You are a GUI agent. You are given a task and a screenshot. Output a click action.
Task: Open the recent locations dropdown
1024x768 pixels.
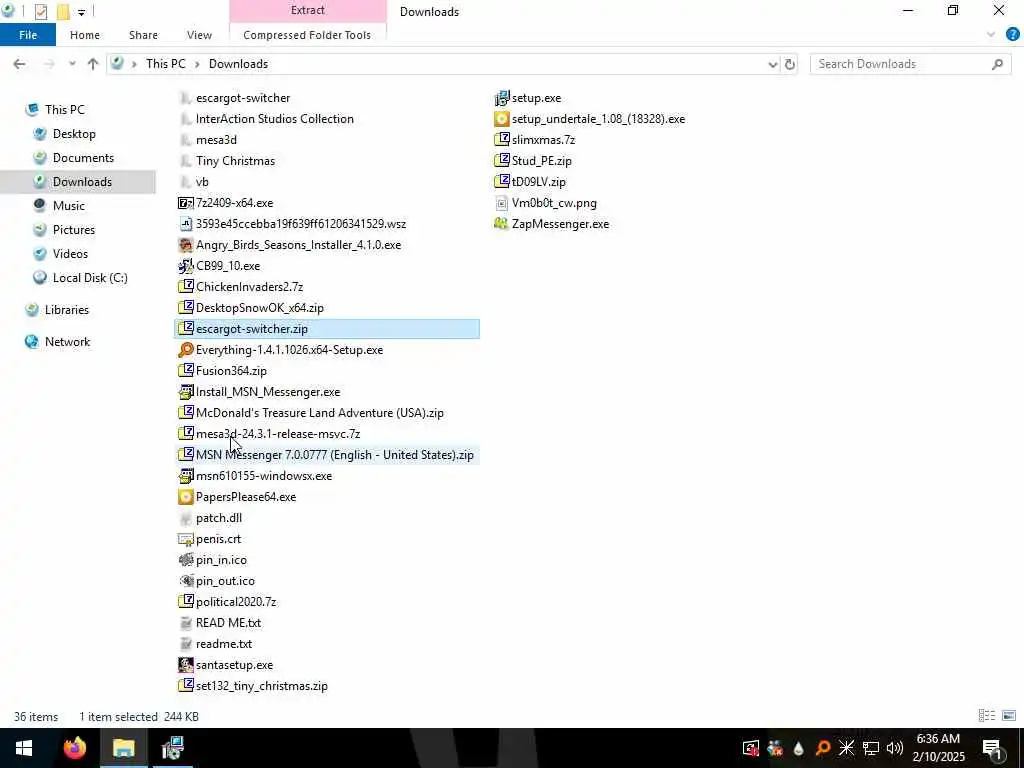click(72, 64)
